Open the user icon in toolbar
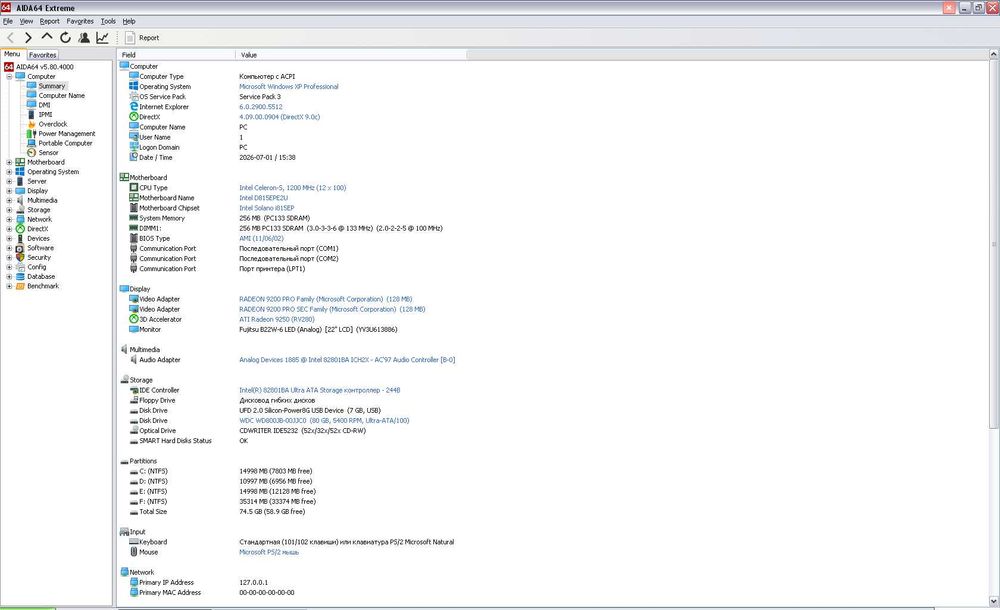Screen dimensions: 1000x610 click(x=84, y=38)
